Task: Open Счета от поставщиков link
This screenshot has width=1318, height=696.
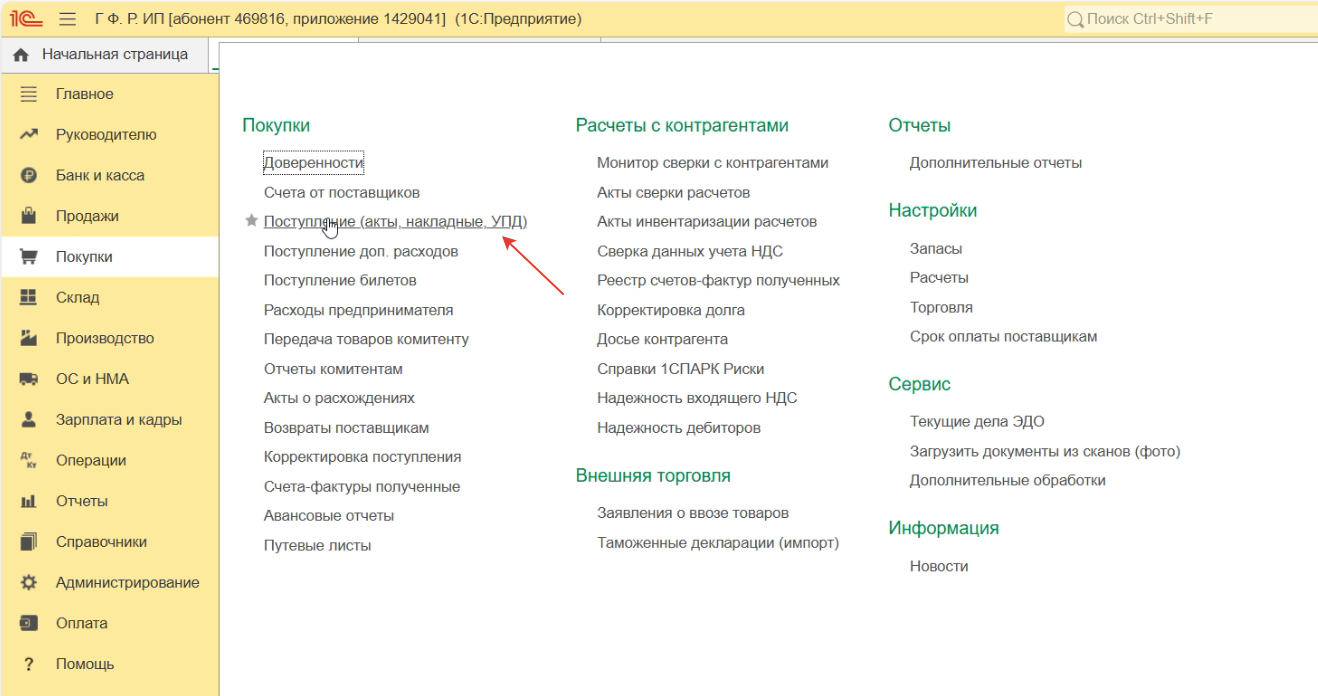Action: tap(342, 192)
